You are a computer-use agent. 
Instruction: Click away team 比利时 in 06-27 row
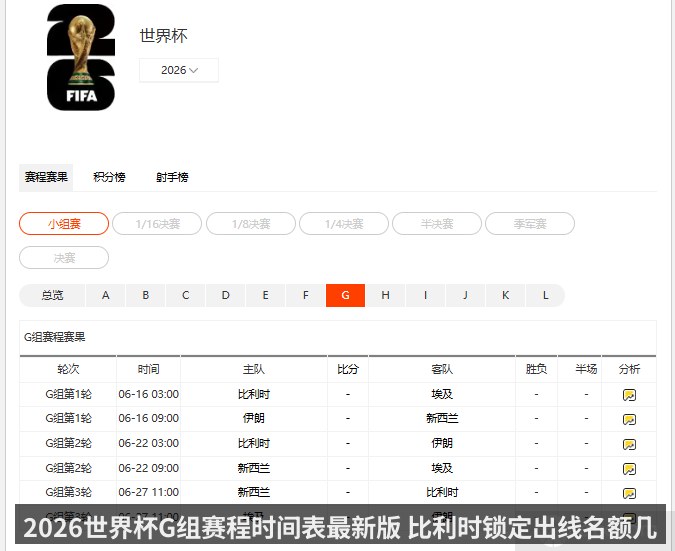442,492
